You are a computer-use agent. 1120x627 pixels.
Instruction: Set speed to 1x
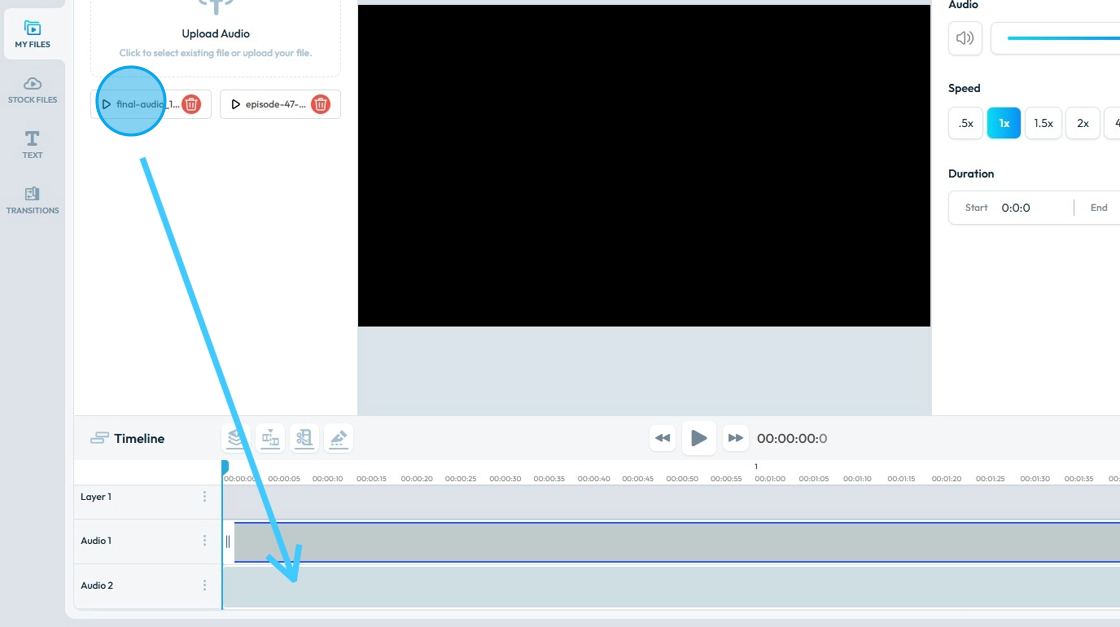point(1004,124)
